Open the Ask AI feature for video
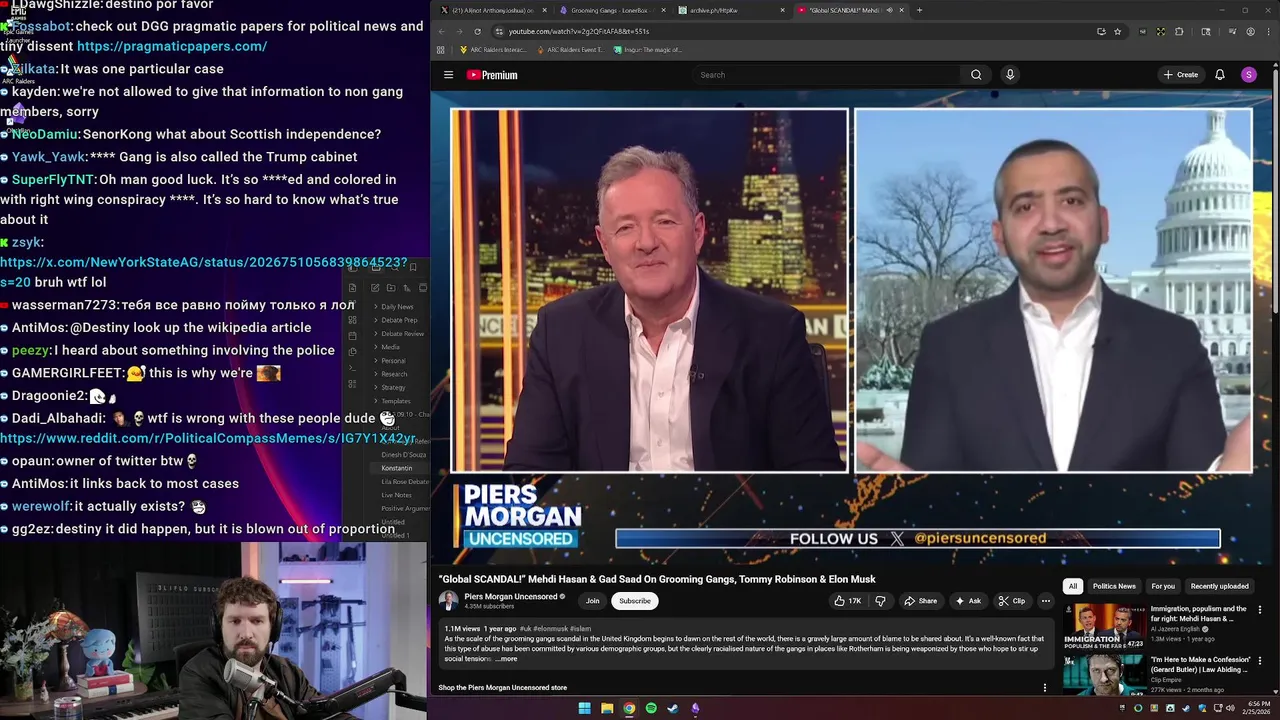This screenshot has height=720, width=1280. pyautogui.click(x=968, y=601)
